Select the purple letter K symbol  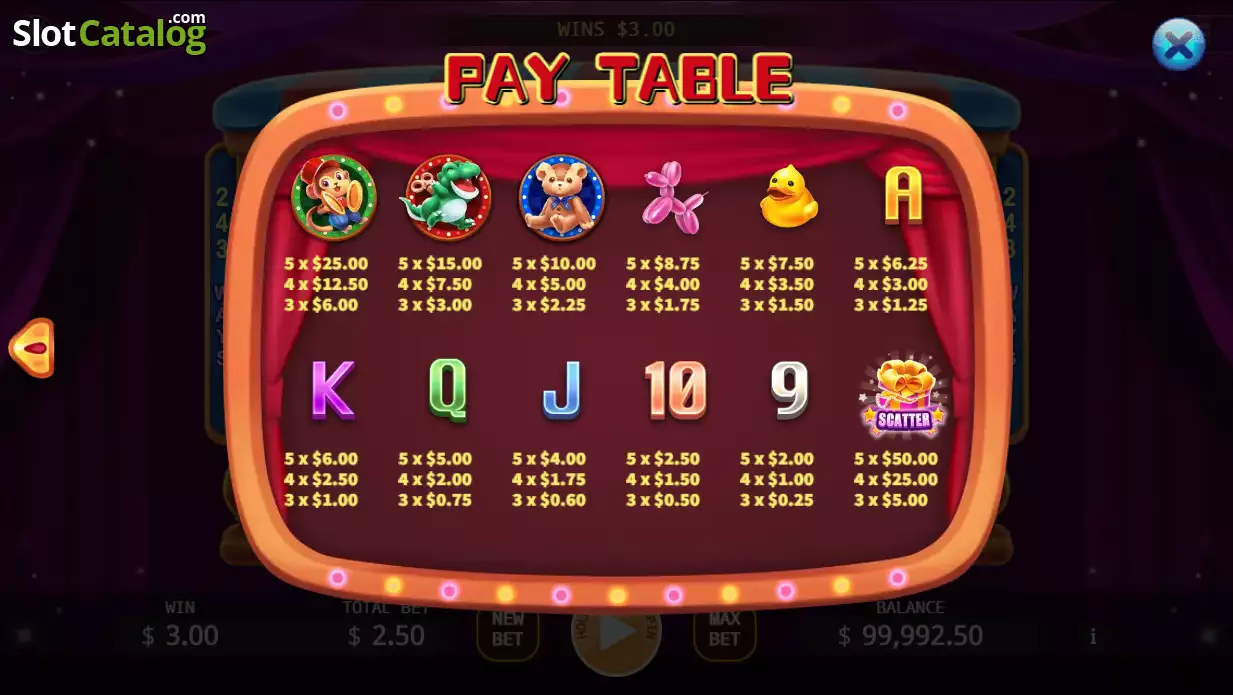coord(332,389)
